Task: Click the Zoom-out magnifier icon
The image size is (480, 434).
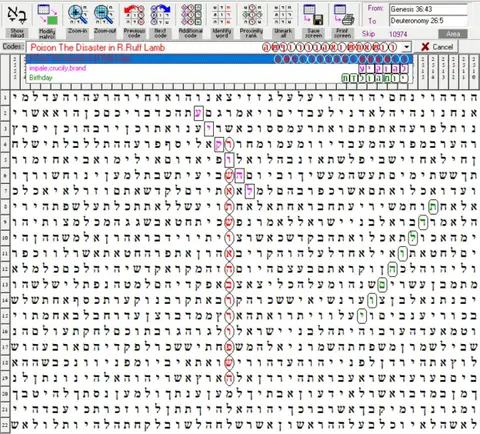Action: coord(105,14)
